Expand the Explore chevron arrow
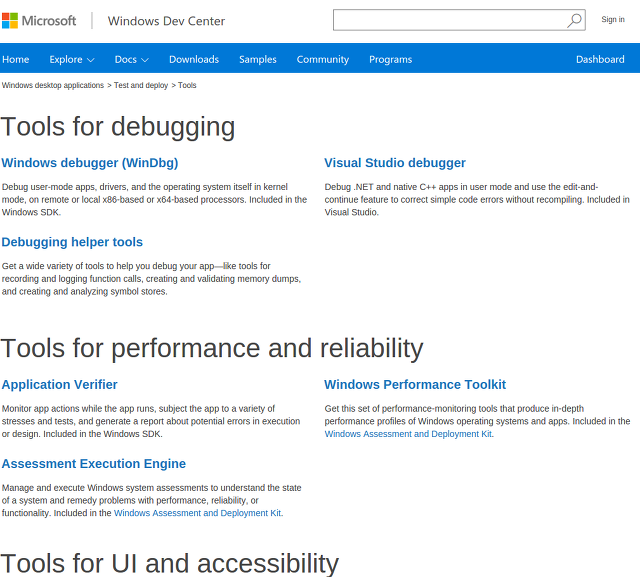 [x=91, y=60]
